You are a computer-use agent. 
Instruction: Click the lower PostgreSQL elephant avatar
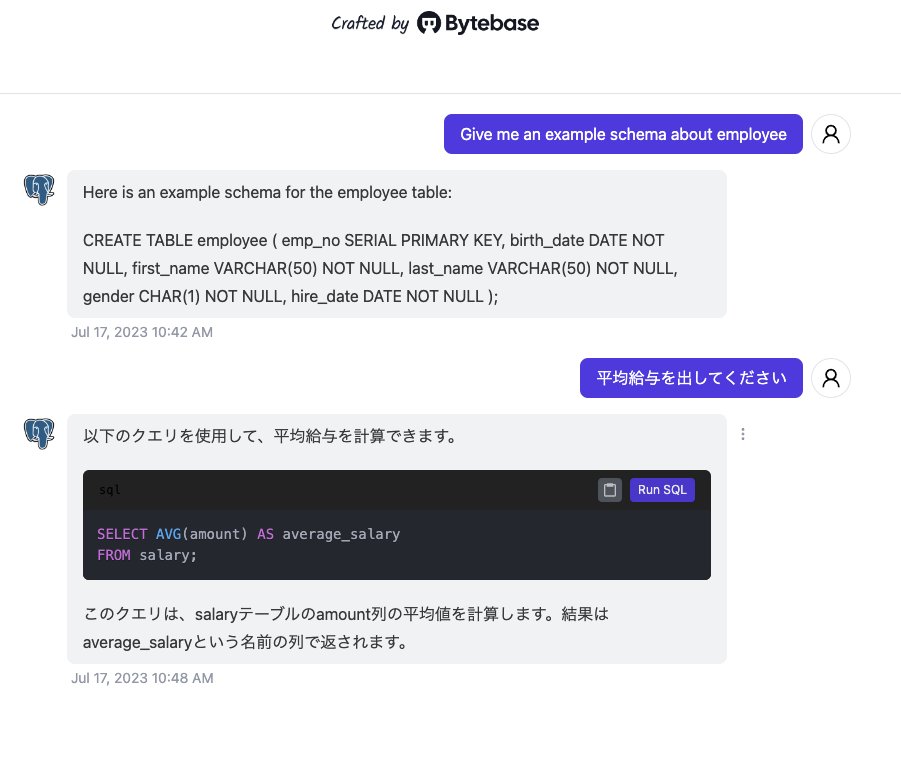click(x=39, y=433)
